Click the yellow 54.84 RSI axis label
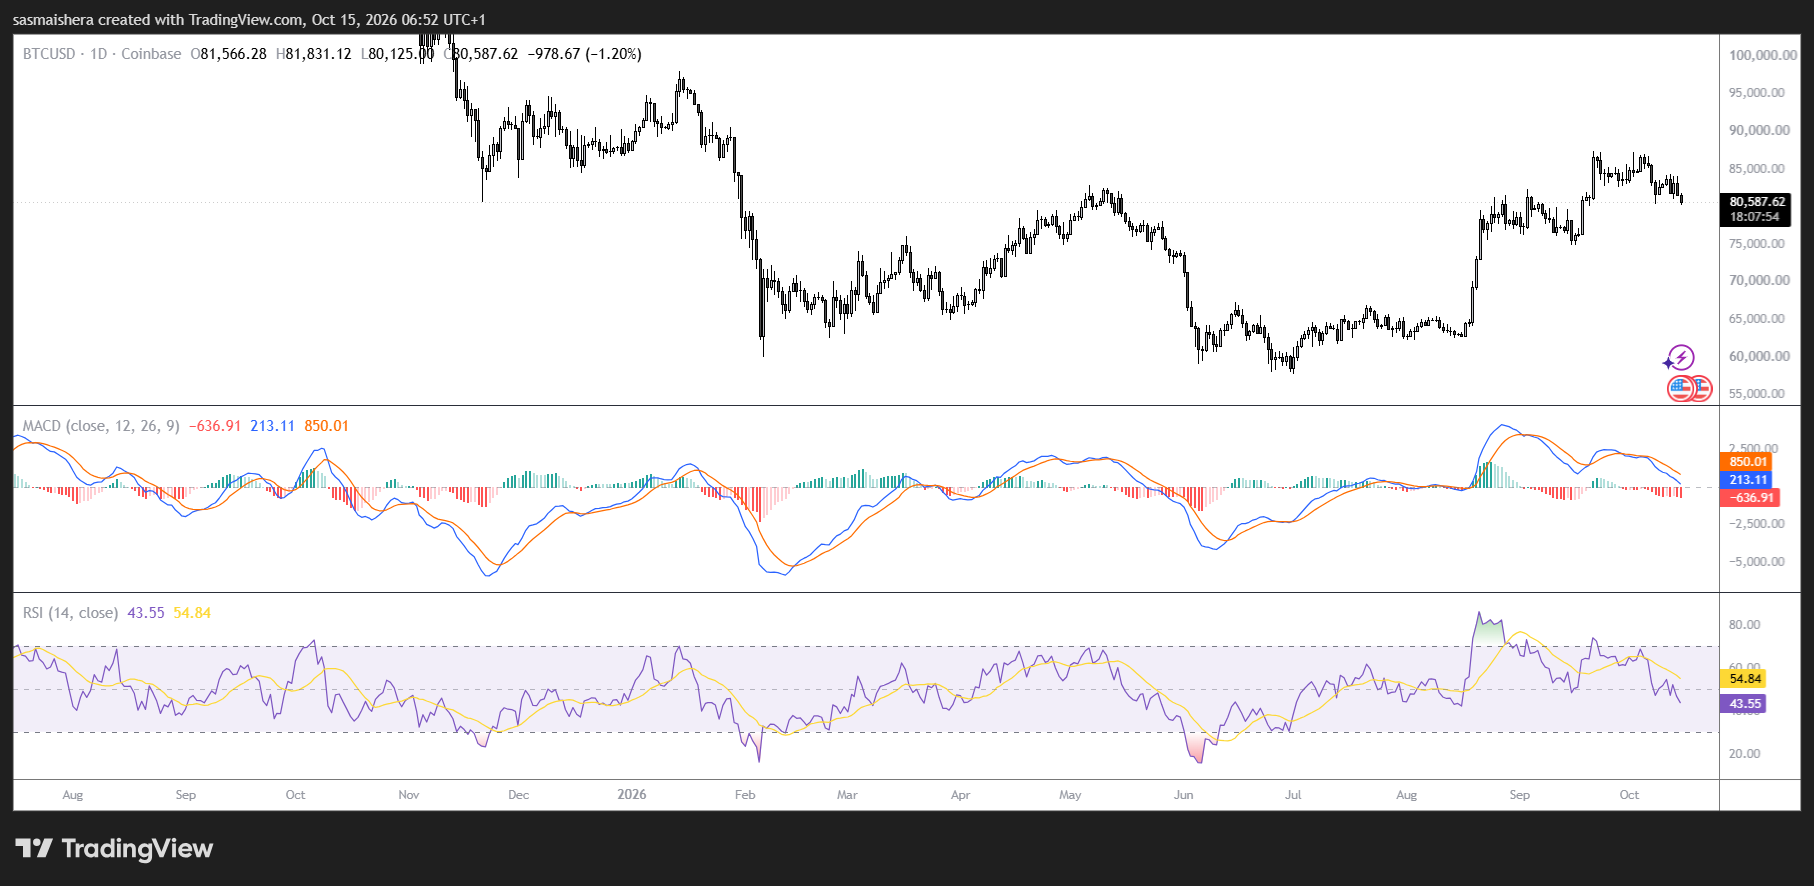 tap(1744, 679)
